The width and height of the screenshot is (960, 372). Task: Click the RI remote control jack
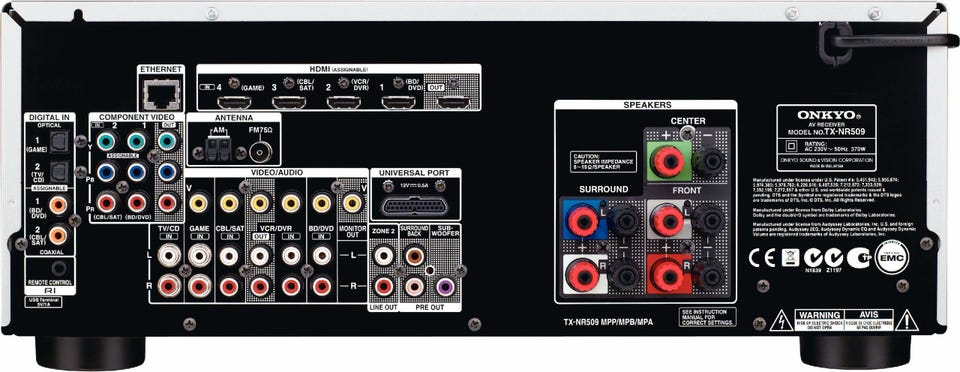[59, 268]
